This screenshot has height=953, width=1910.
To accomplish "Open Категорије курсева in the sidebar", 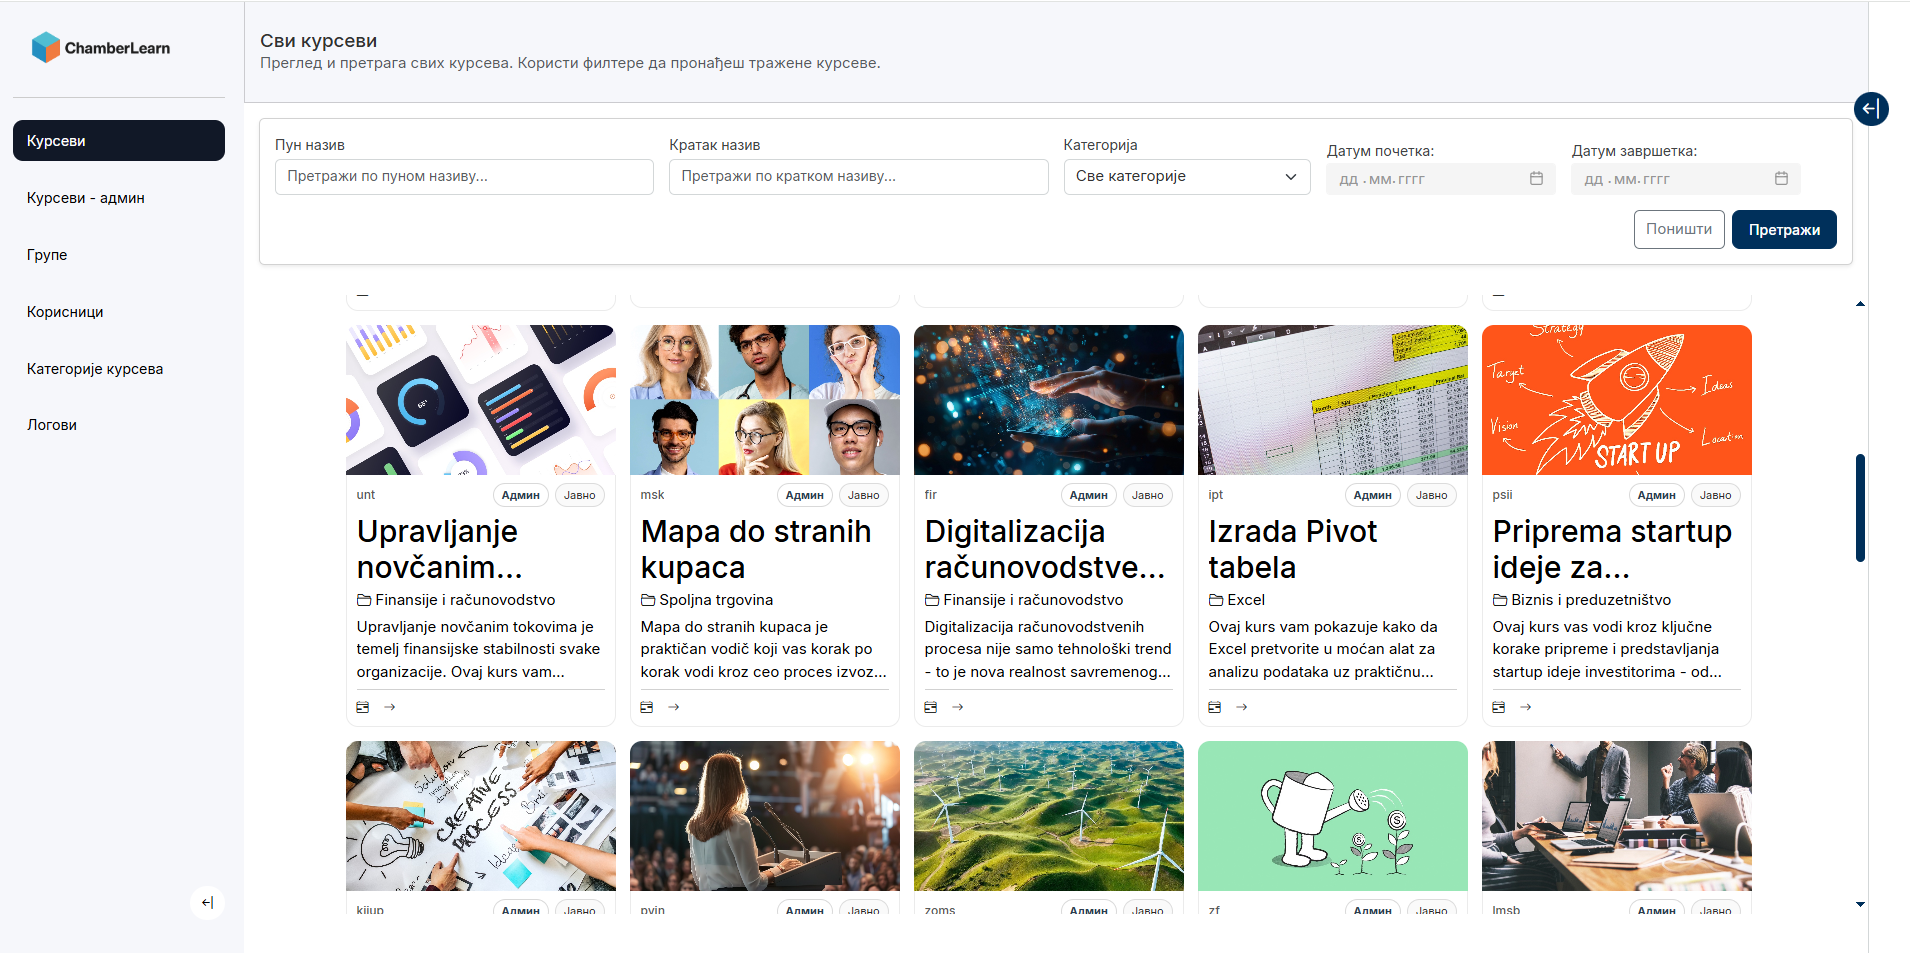I will 119,369.
